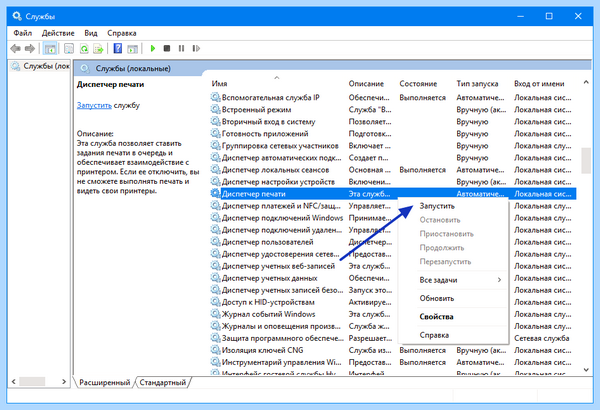This screenshot has width=600, height=410.
Task: Click the gear icon of Диспетчер печати row
Action: [215, 193]
